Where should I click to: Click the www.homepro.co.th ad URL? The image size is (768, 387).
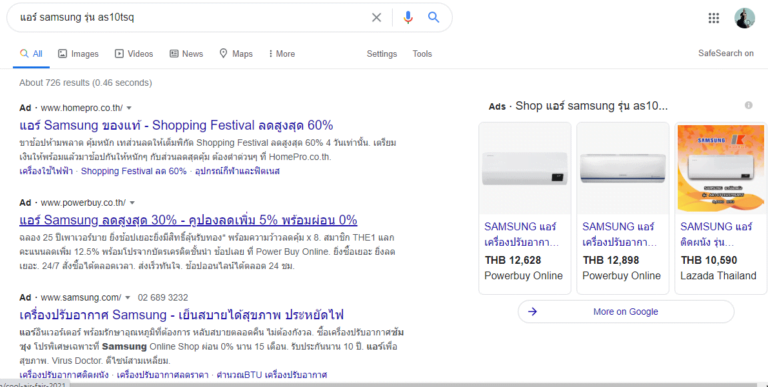(81, 108)
